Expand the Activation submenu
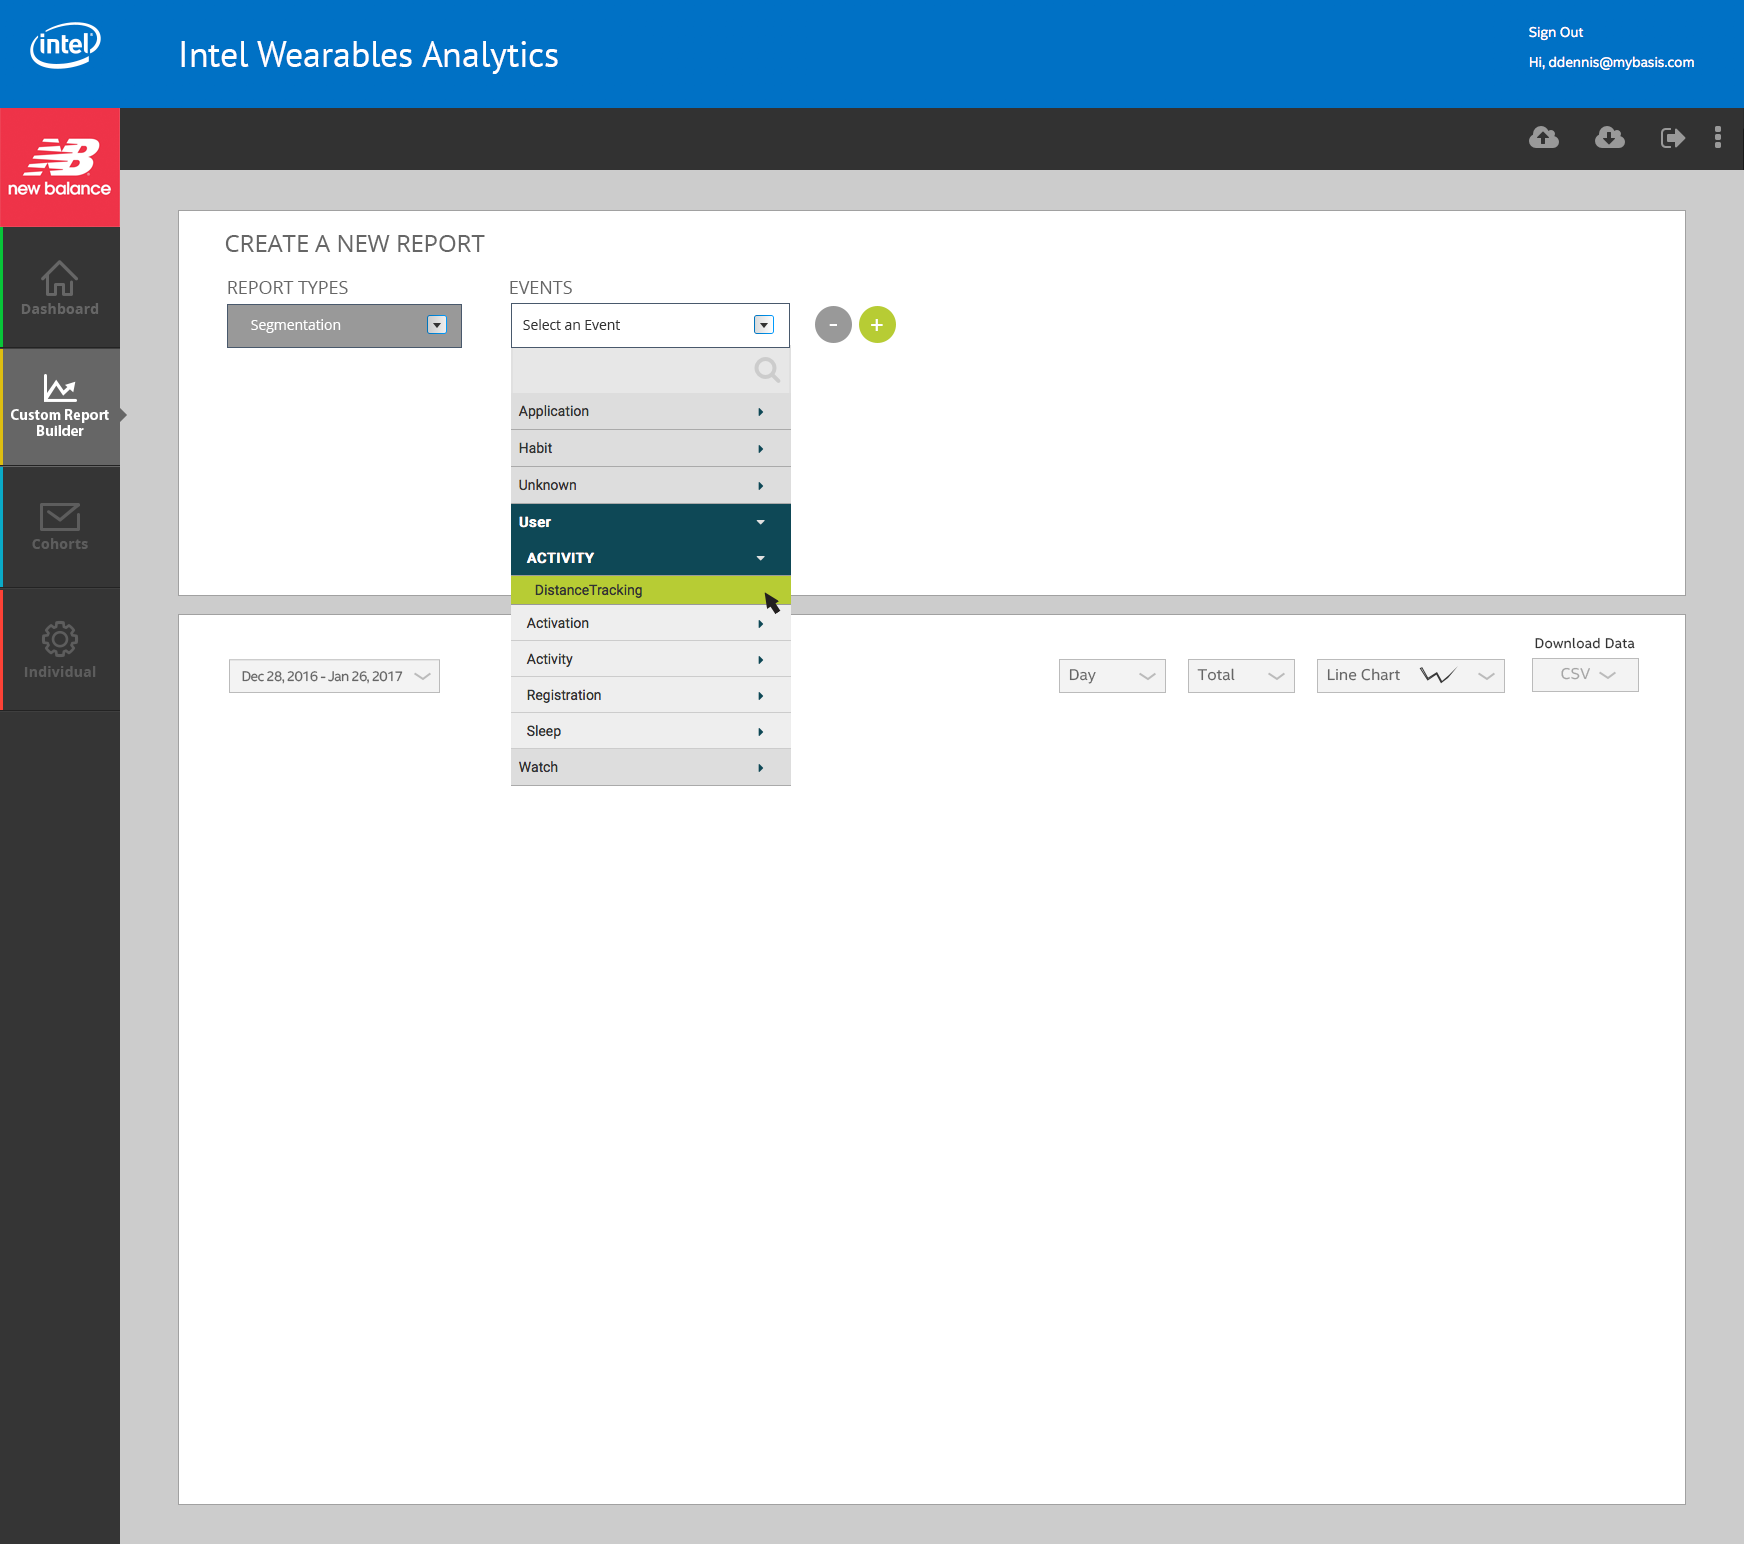Screen dimensions: 1744x1544 650,623
